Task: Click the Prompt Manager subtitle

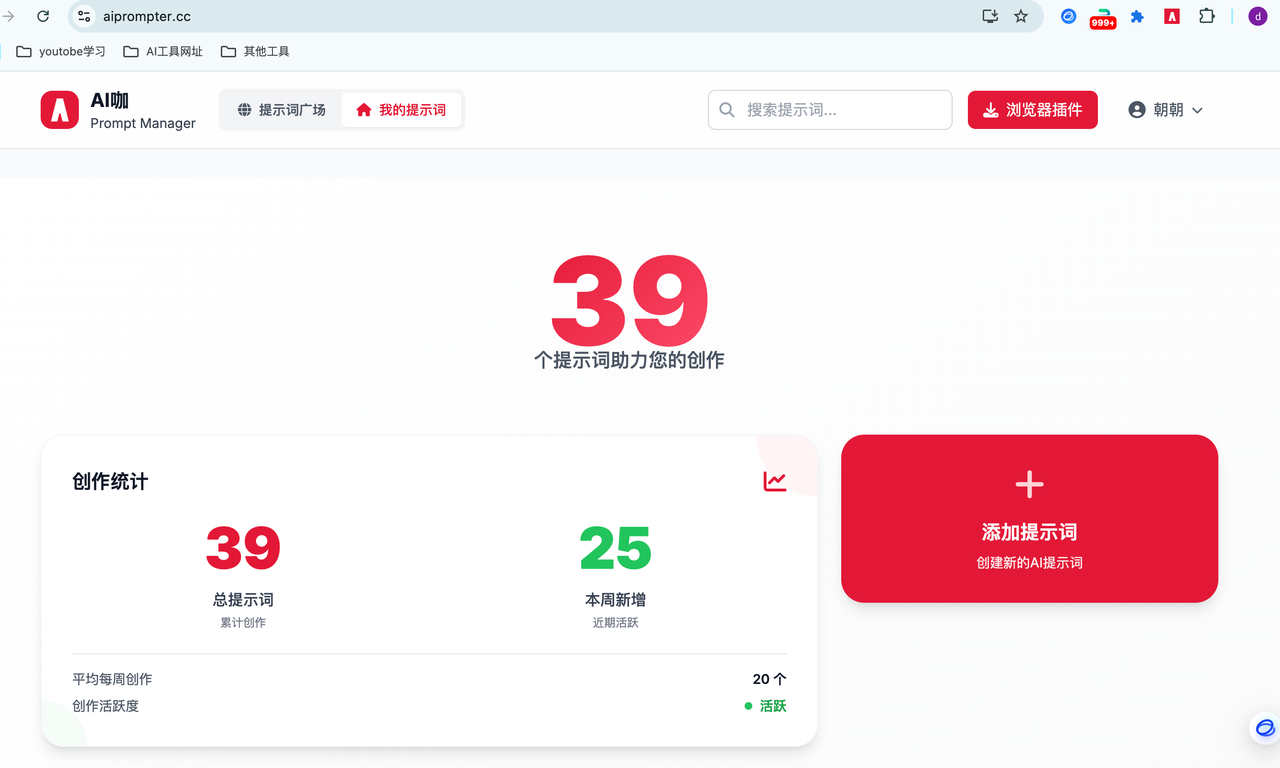Action: tap(143, 123)
